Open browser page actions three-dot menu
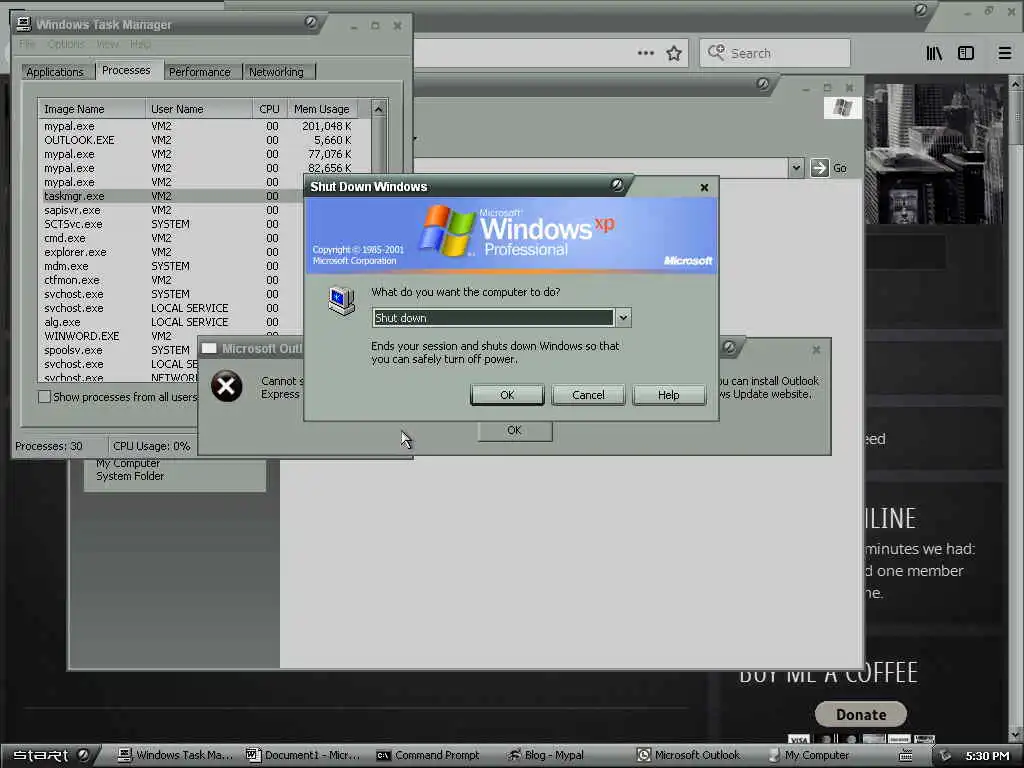Viewport: 1024px width, 768px height. (646, 53)
